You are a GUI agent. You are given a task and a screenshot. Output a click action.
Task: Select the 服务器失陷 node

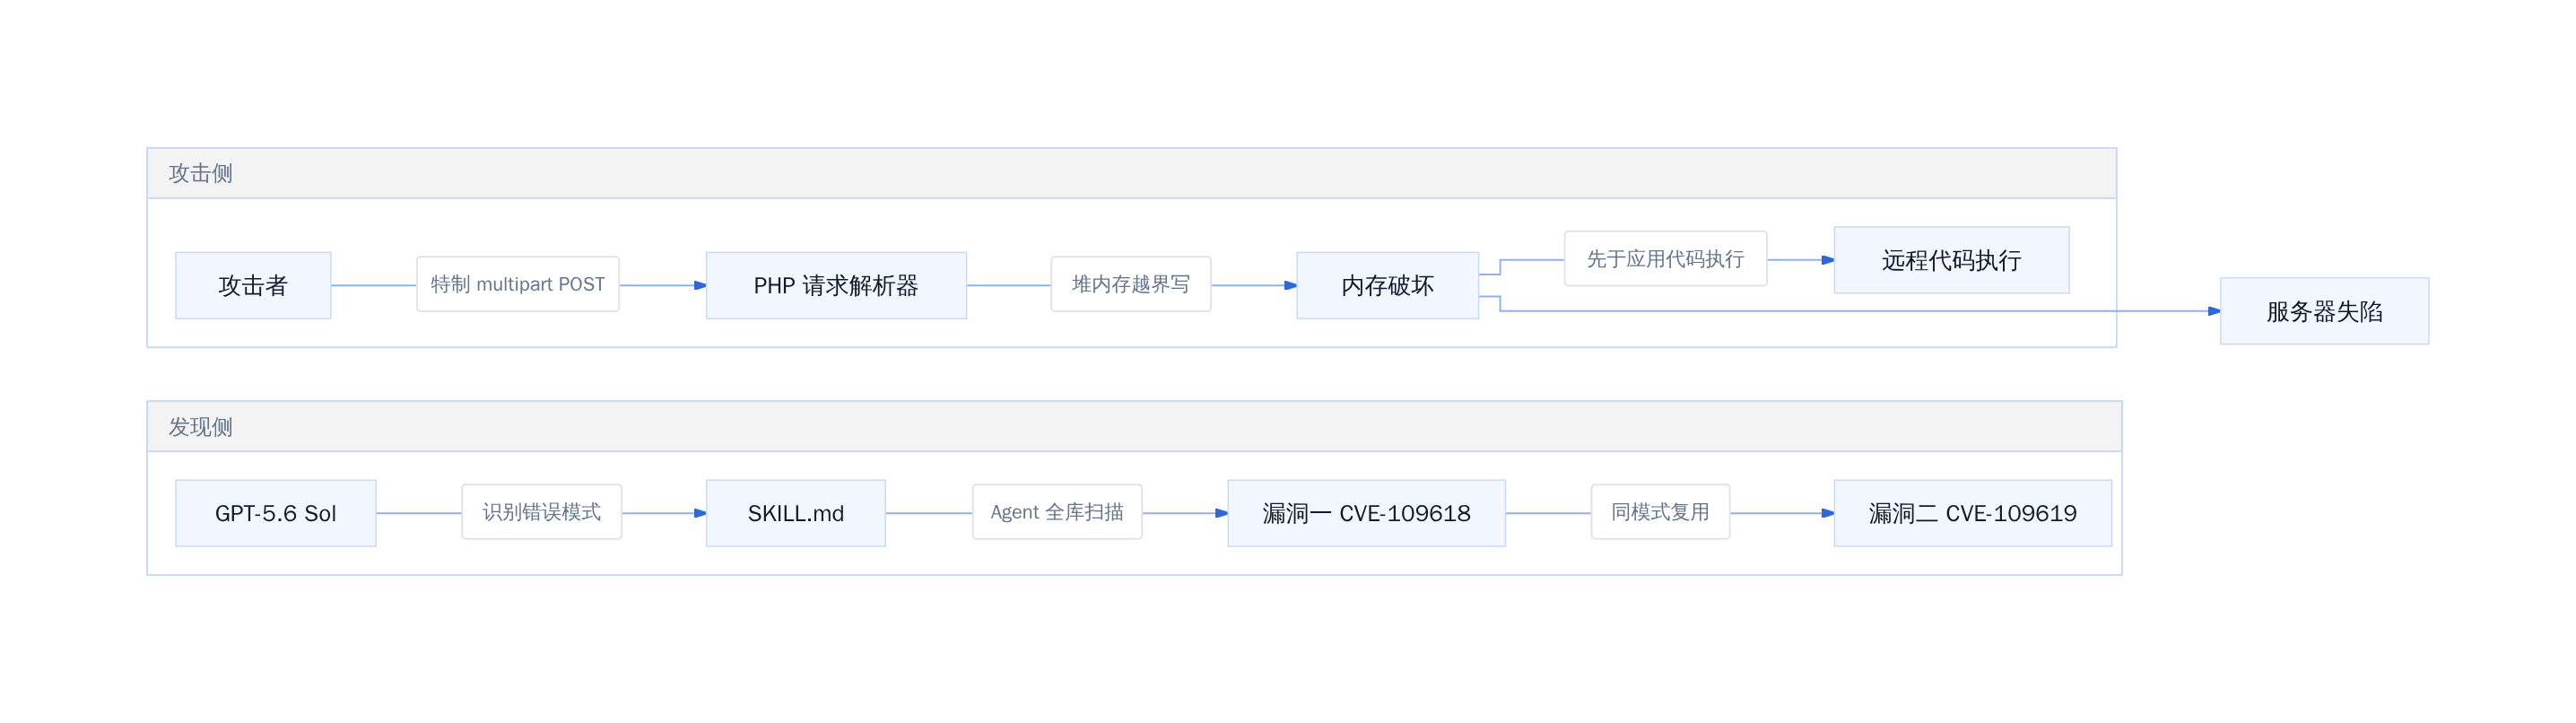coord(2324,311)
